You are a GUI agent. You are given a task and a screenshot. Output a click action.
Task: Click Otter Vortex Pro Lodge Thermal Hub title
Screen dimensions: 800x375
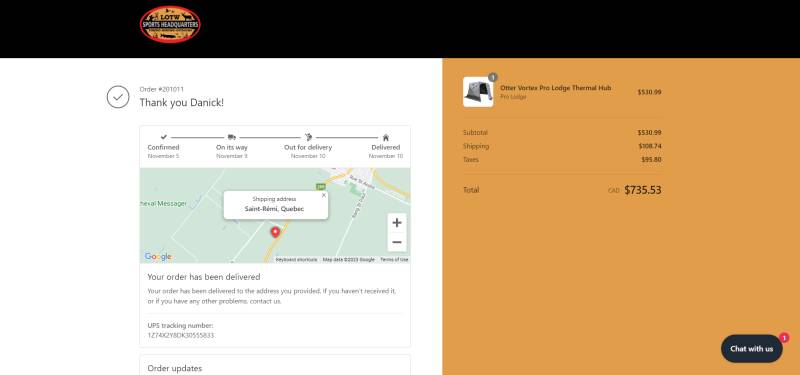coord(556,88)
